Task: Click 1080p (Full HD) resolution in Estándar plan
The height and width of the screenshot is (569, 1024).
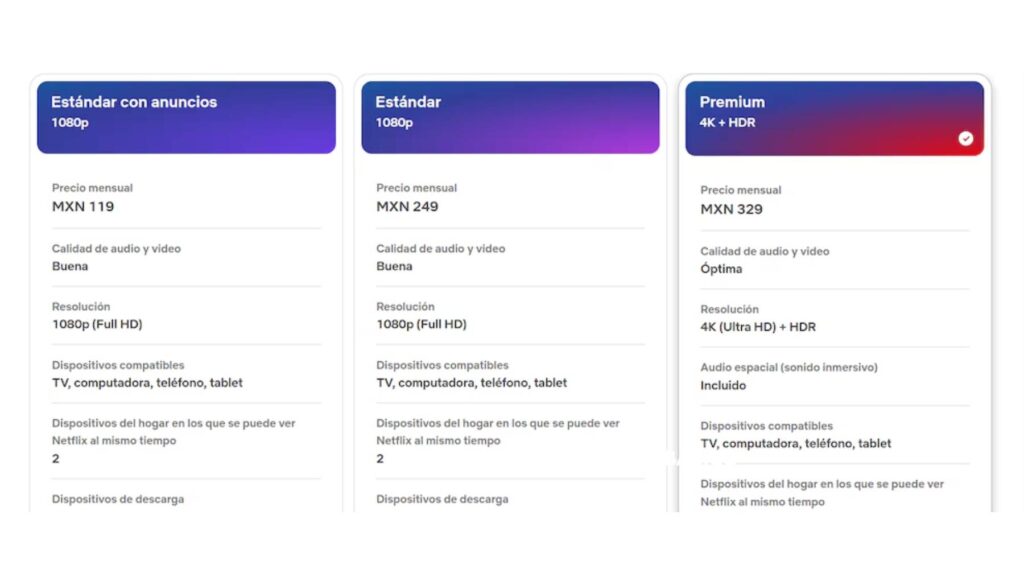Action: click(x=421, y=324)
